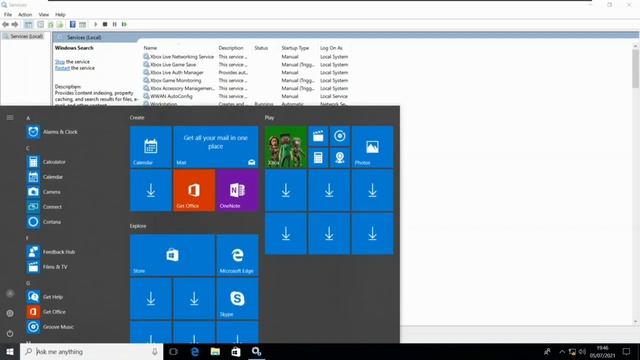Open the small Groove Music disc tile
This screenshot has height=360, width=640.
[340, 136]
